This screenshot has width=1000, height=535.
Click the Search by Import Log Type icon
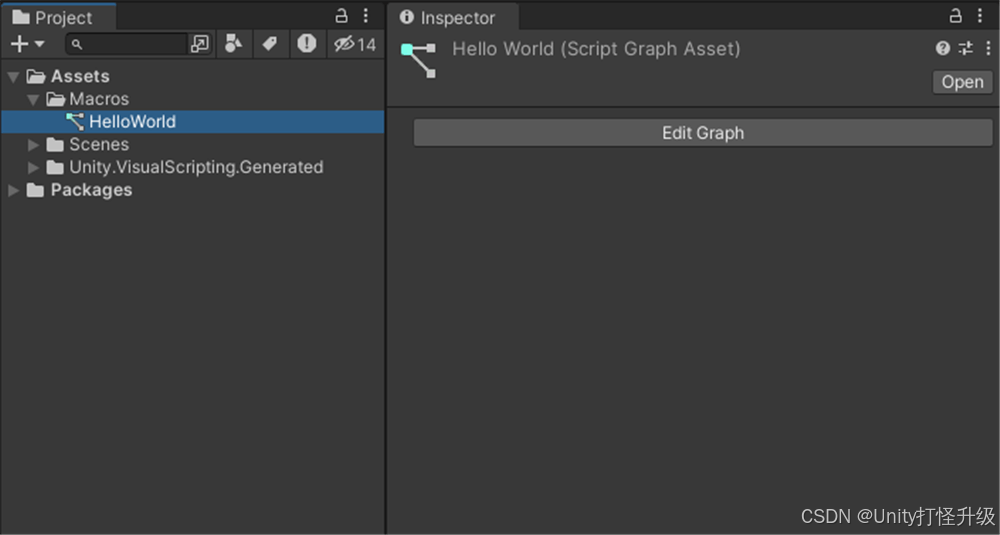(x=306, y=44)
